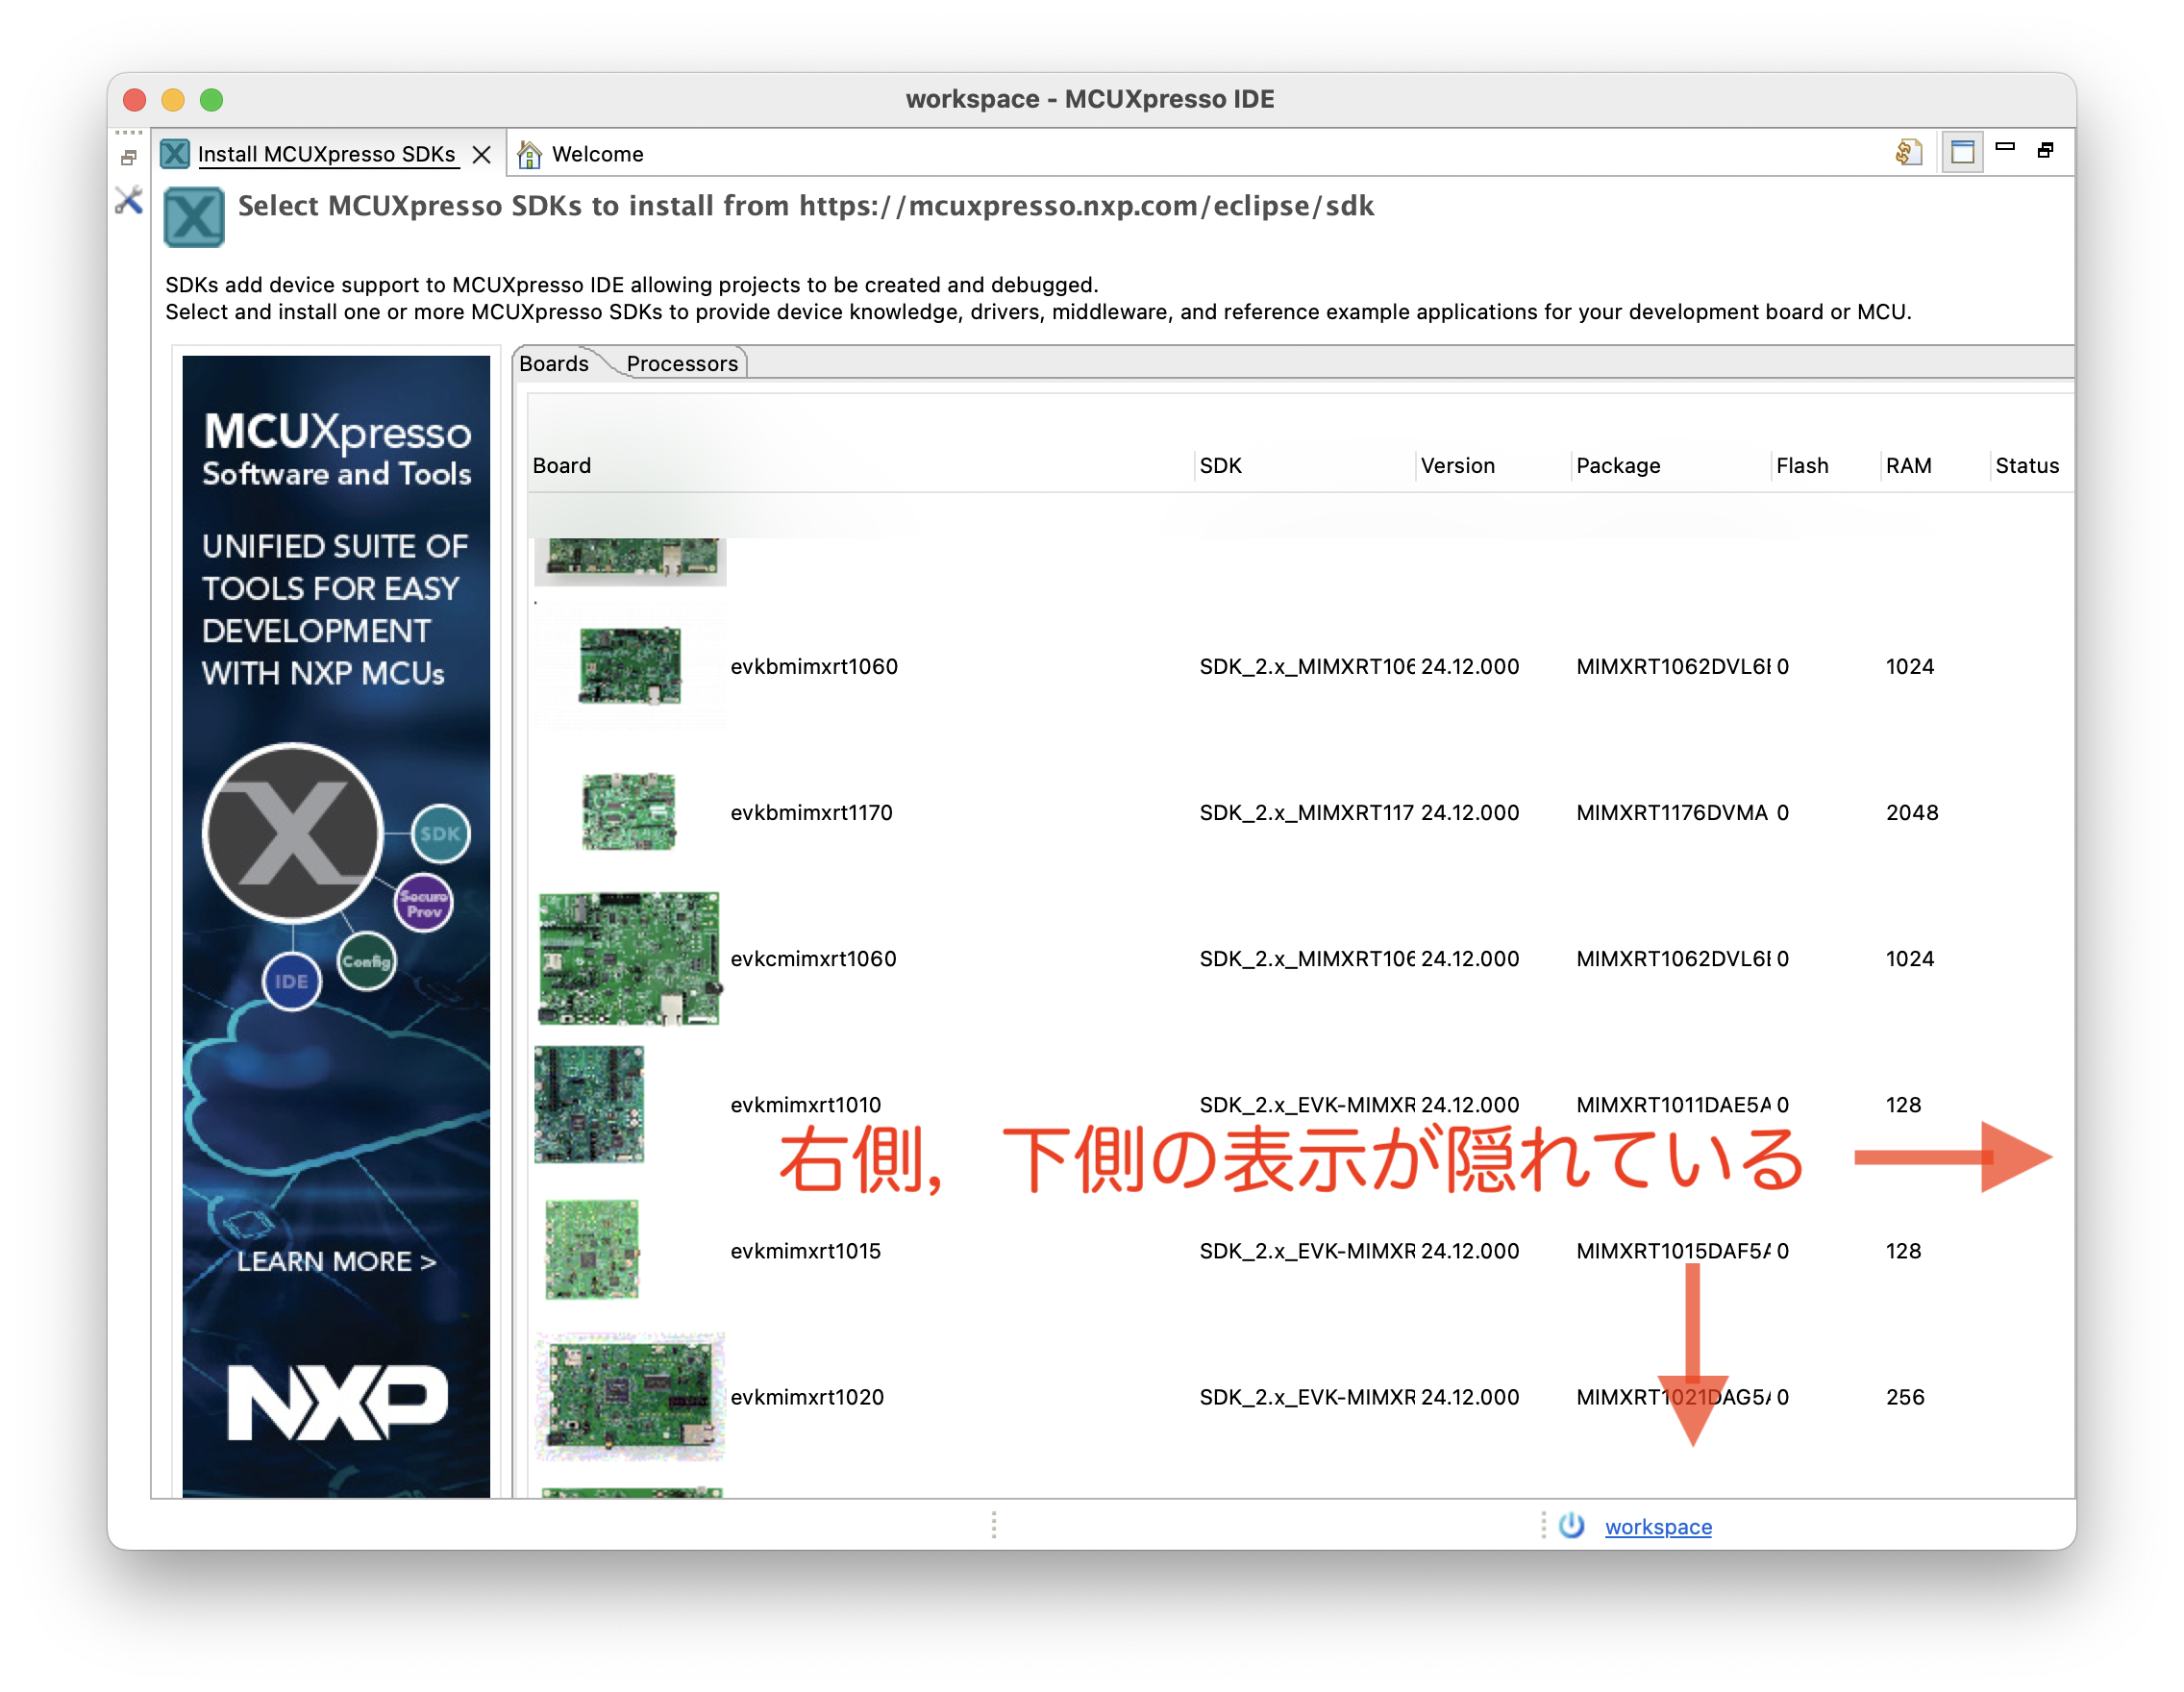Click the minimize view icon near top right
Screen dimensions: 2184x1692
tap(2005, 146)
